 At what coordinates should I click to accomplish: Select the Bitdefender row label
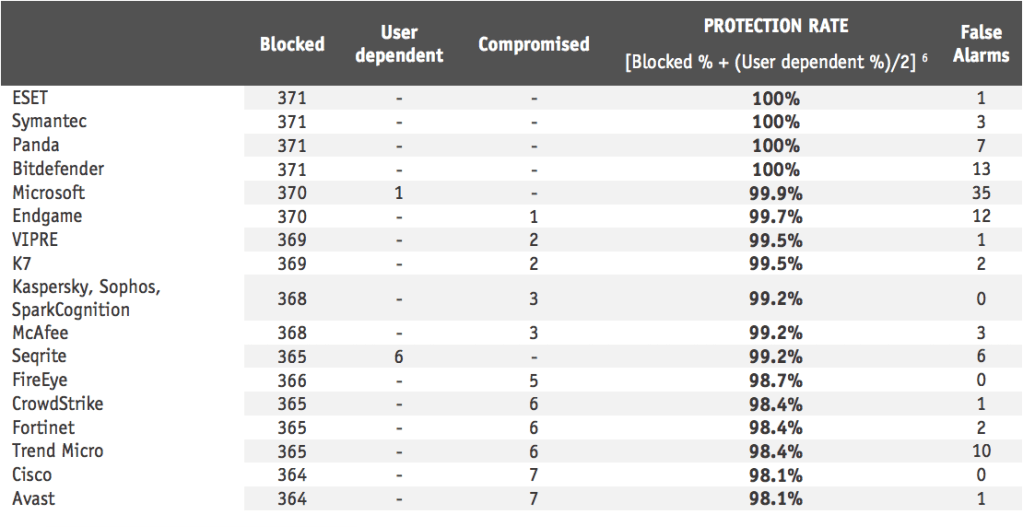pyautogui.click(x=58, y=169)
